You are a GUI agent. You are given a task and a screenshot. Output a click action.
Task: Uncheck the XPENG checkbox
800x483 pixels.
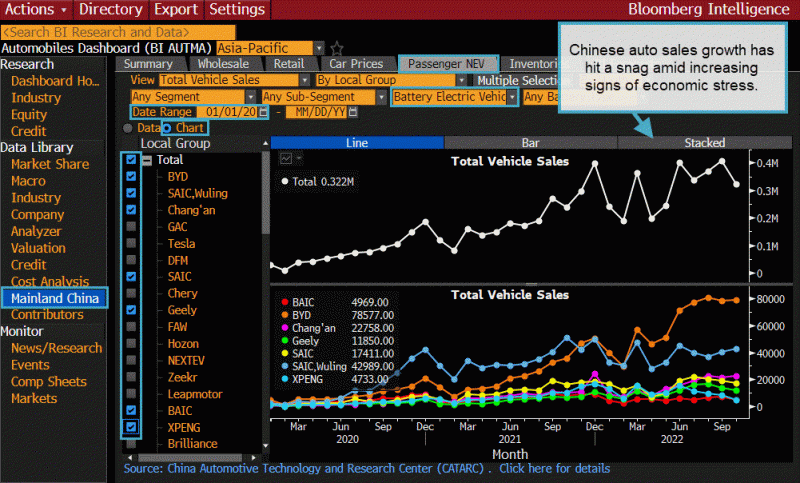(x=131, y=427)
